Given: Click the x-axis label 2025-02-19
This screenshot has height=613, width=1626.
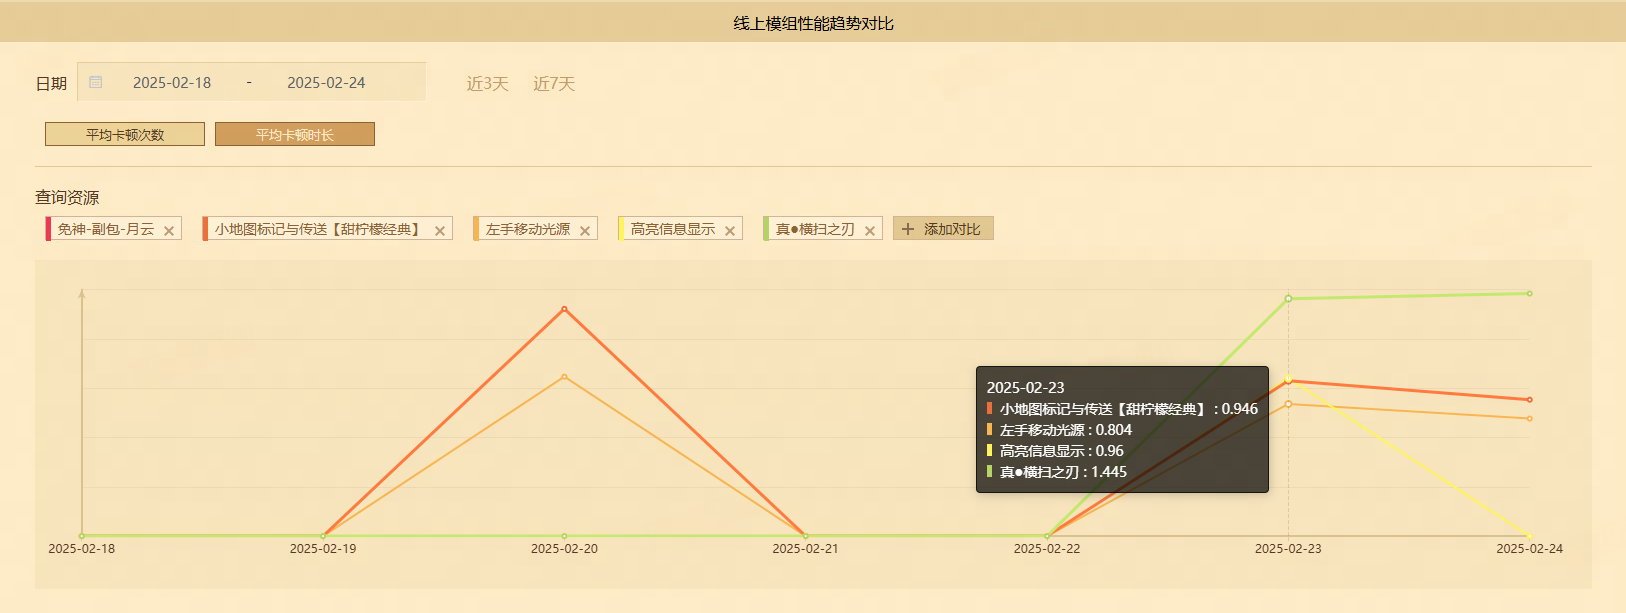Looking at the screenshot, I should 323,548.
